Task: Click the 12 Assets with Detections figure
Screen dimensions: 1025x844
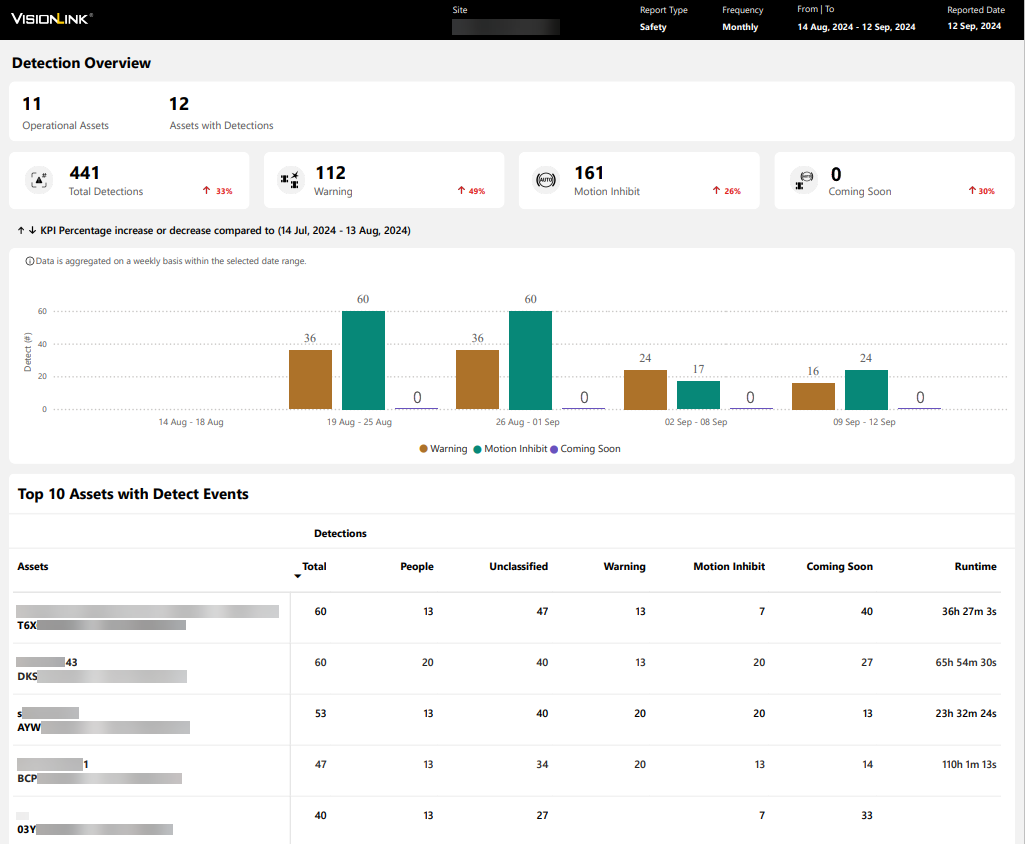Action: (x=179, y=104)
